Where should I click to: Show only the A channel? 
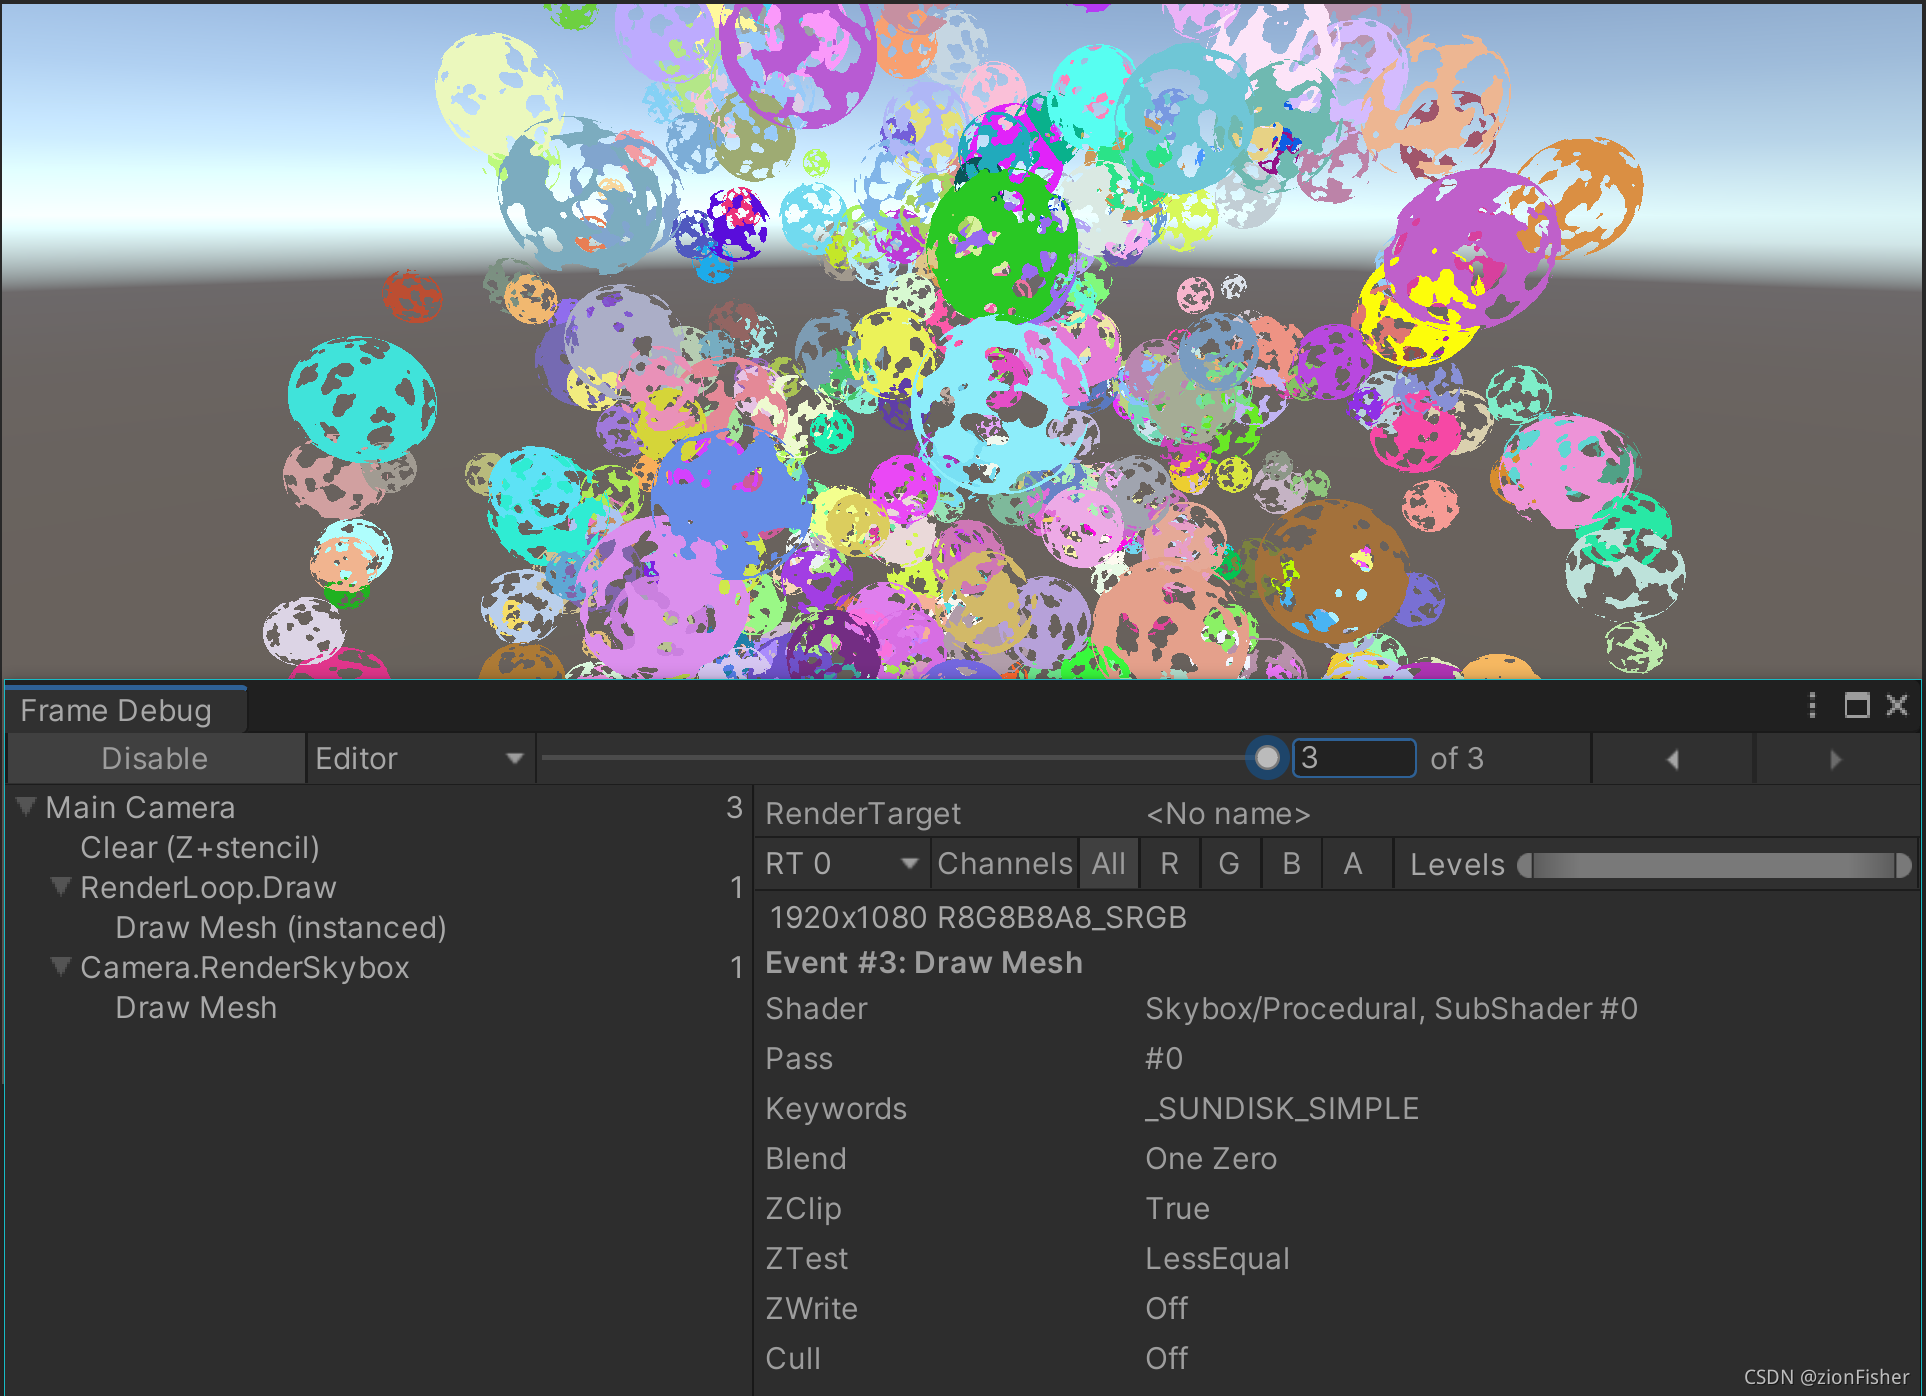(1352, 864)
